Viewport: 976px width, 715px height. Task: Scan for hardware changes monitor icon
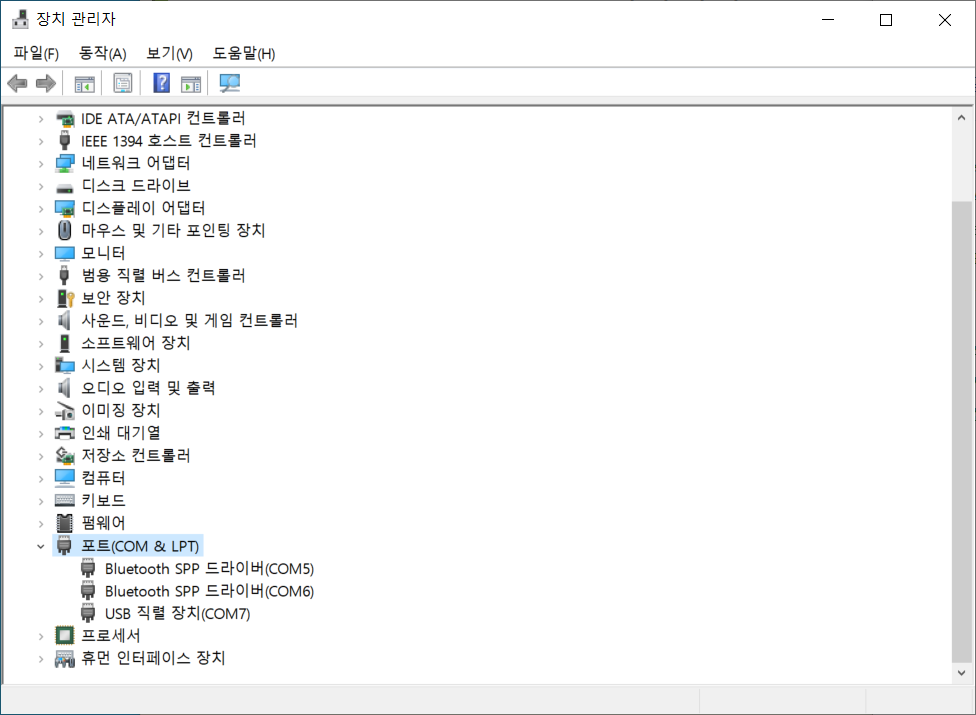[230, 83]
